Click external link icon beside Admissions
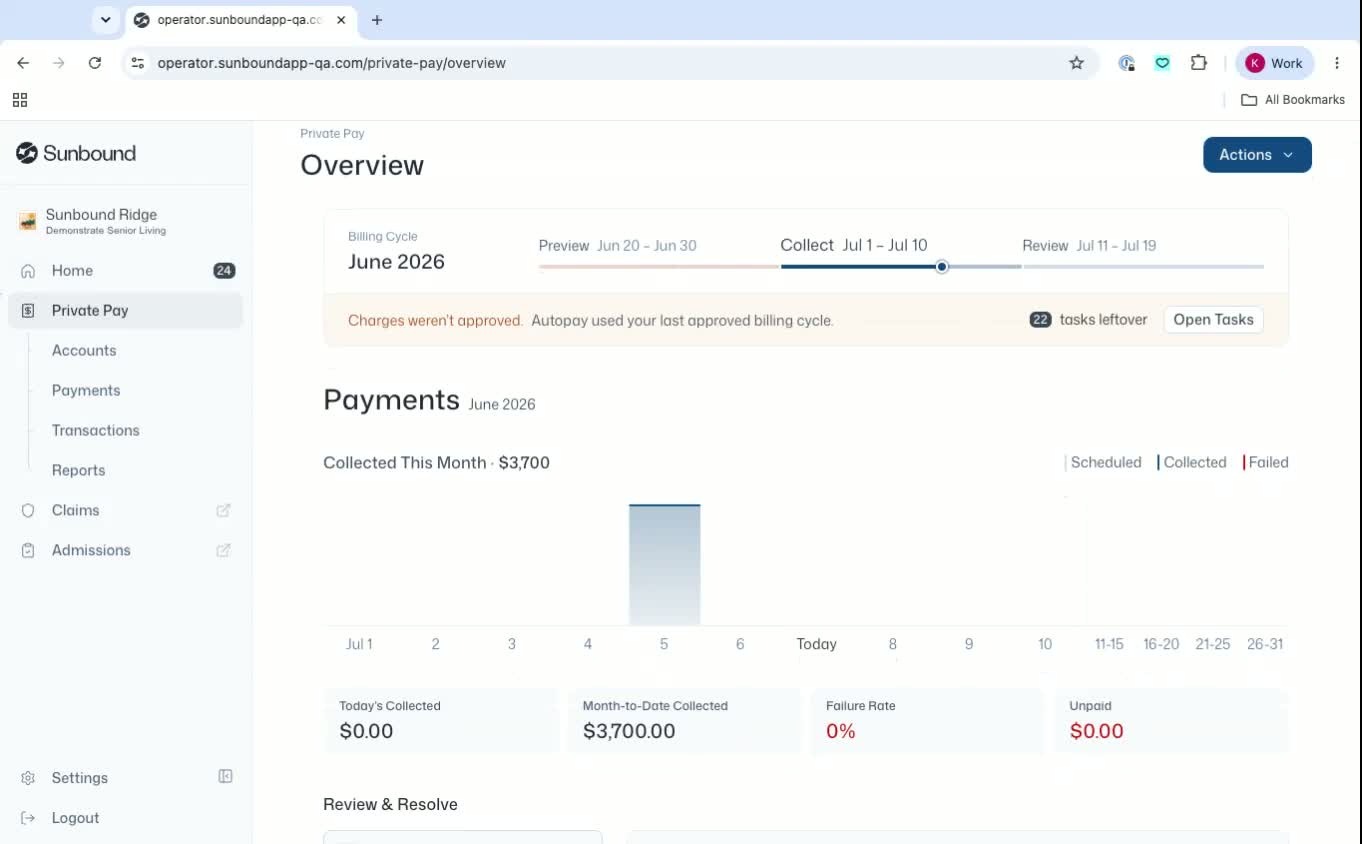Image resolution: width=1362 pixels, height=844 pixels. tap(224, 550)
